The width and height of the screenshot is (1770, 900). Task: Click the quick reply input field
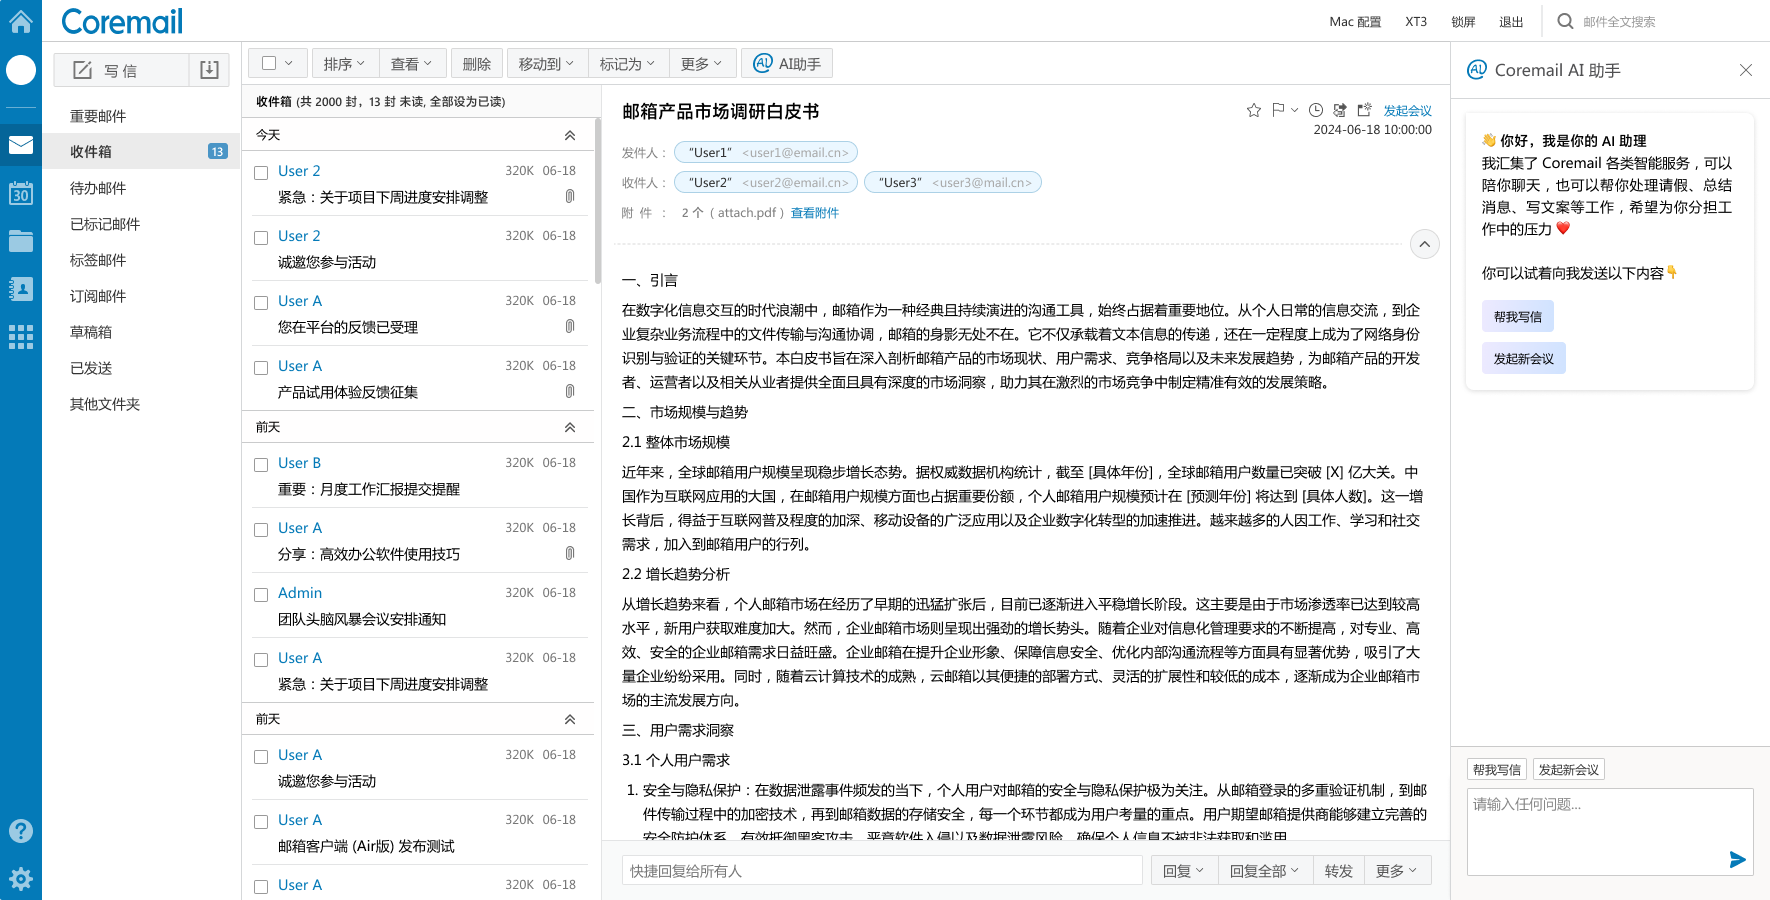881,871
